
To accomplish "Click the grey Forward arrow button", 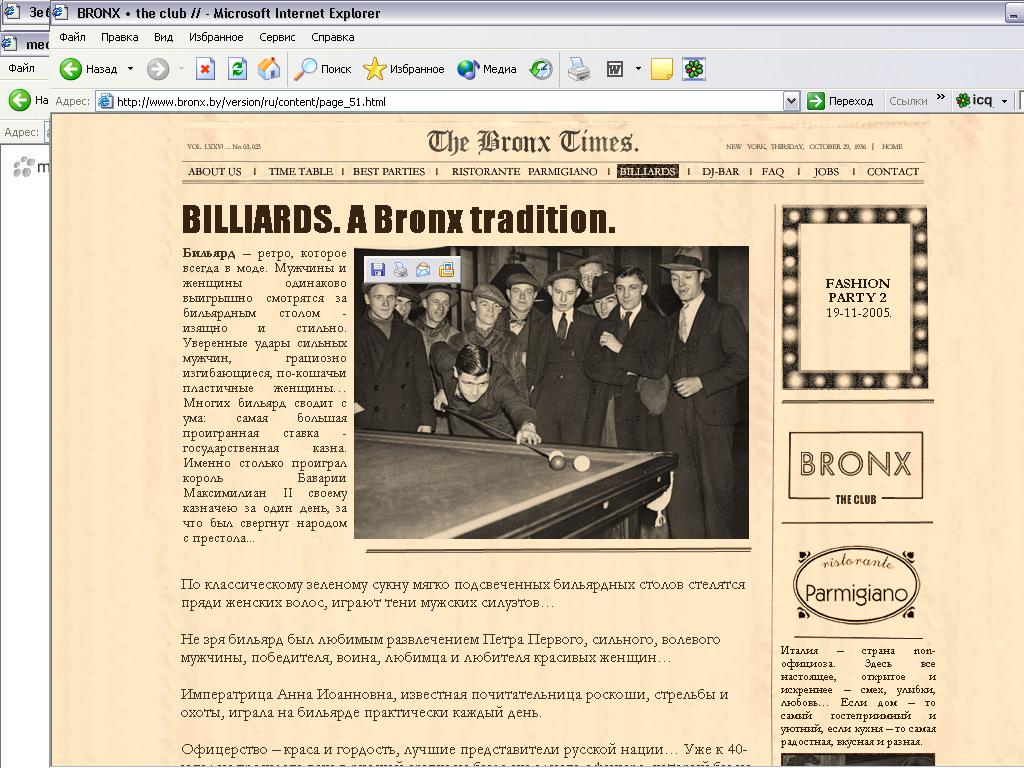I will (157, 69).
